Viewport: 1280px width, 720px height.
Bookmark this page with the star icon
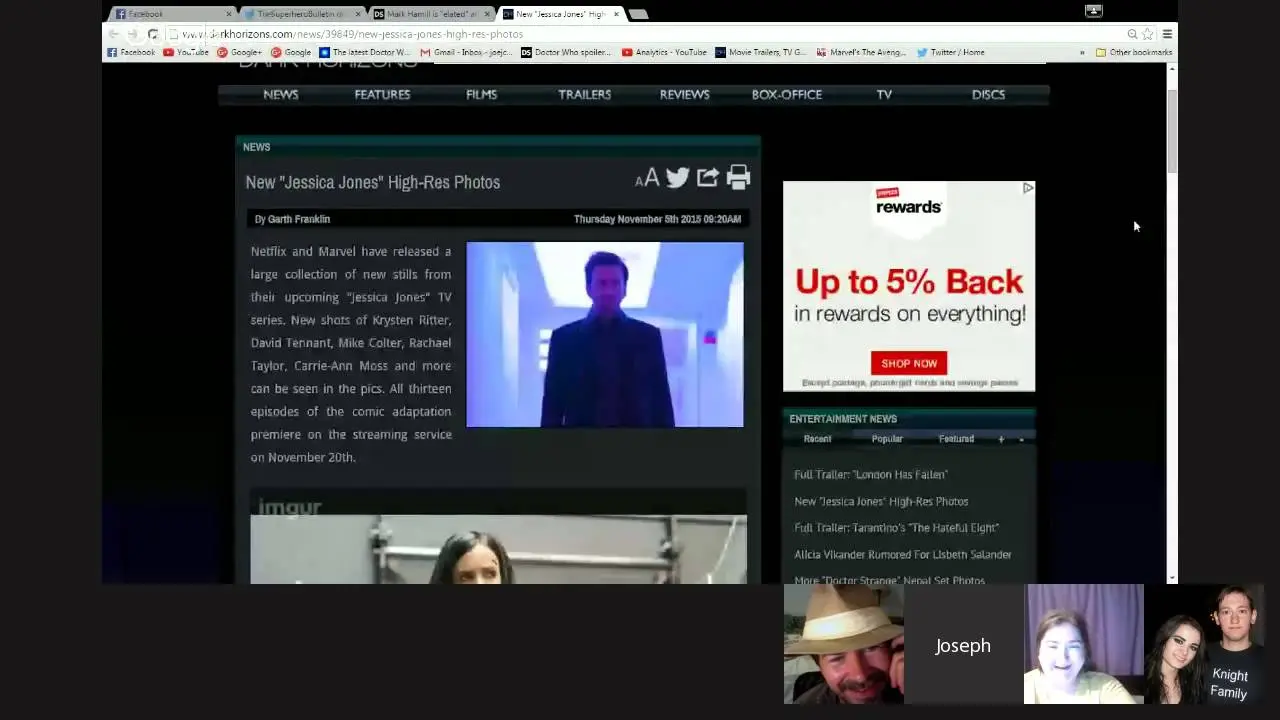[1148, 34]
